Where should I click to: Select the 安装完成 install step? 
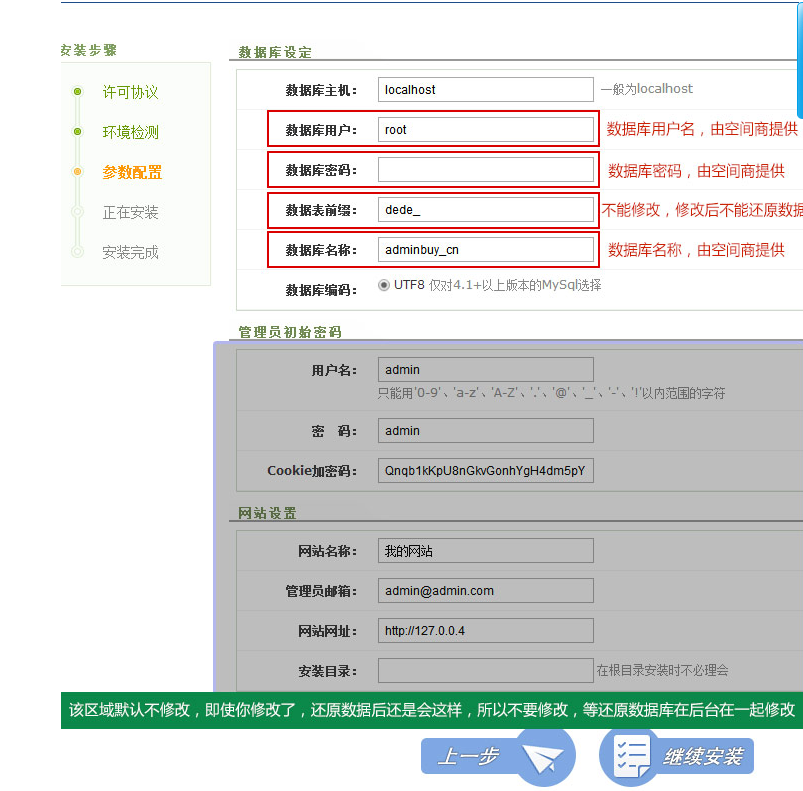tap(131, 252)
